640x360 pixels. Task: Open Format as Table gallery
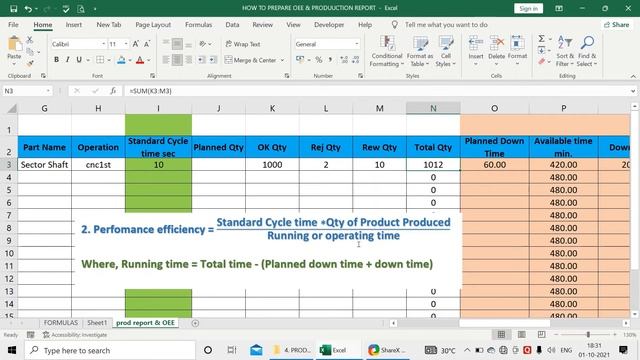tap(420, 51)
